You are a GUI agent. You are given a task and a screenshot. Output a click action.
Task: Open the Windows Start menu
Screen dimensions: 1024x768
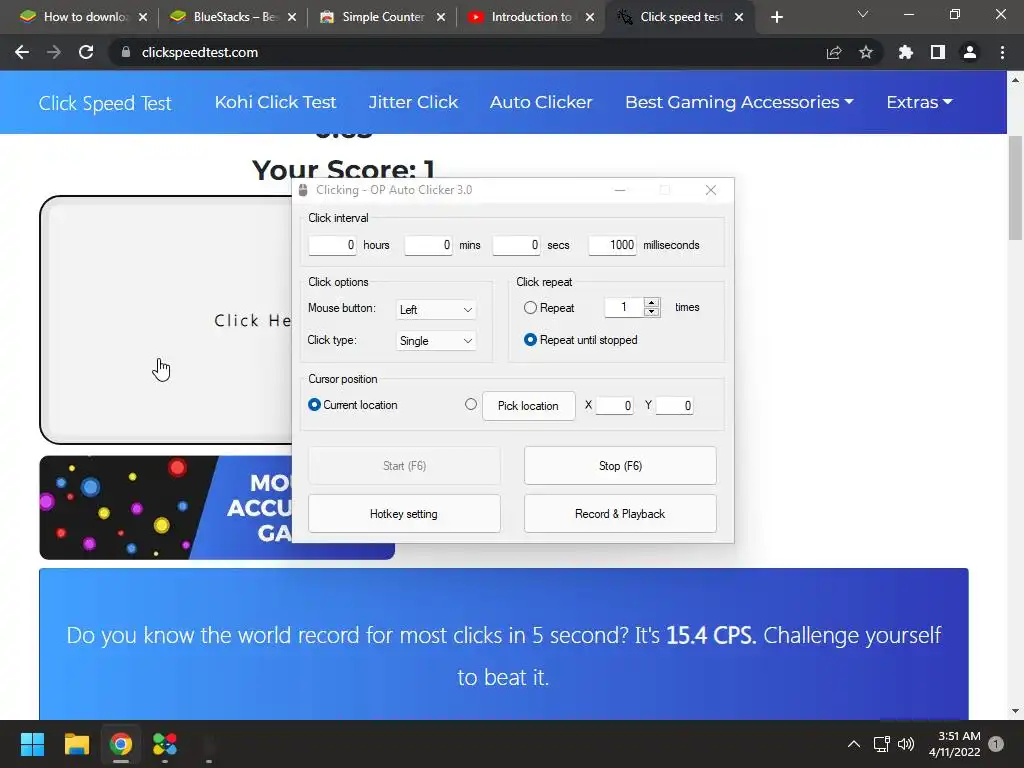point(32,744)
